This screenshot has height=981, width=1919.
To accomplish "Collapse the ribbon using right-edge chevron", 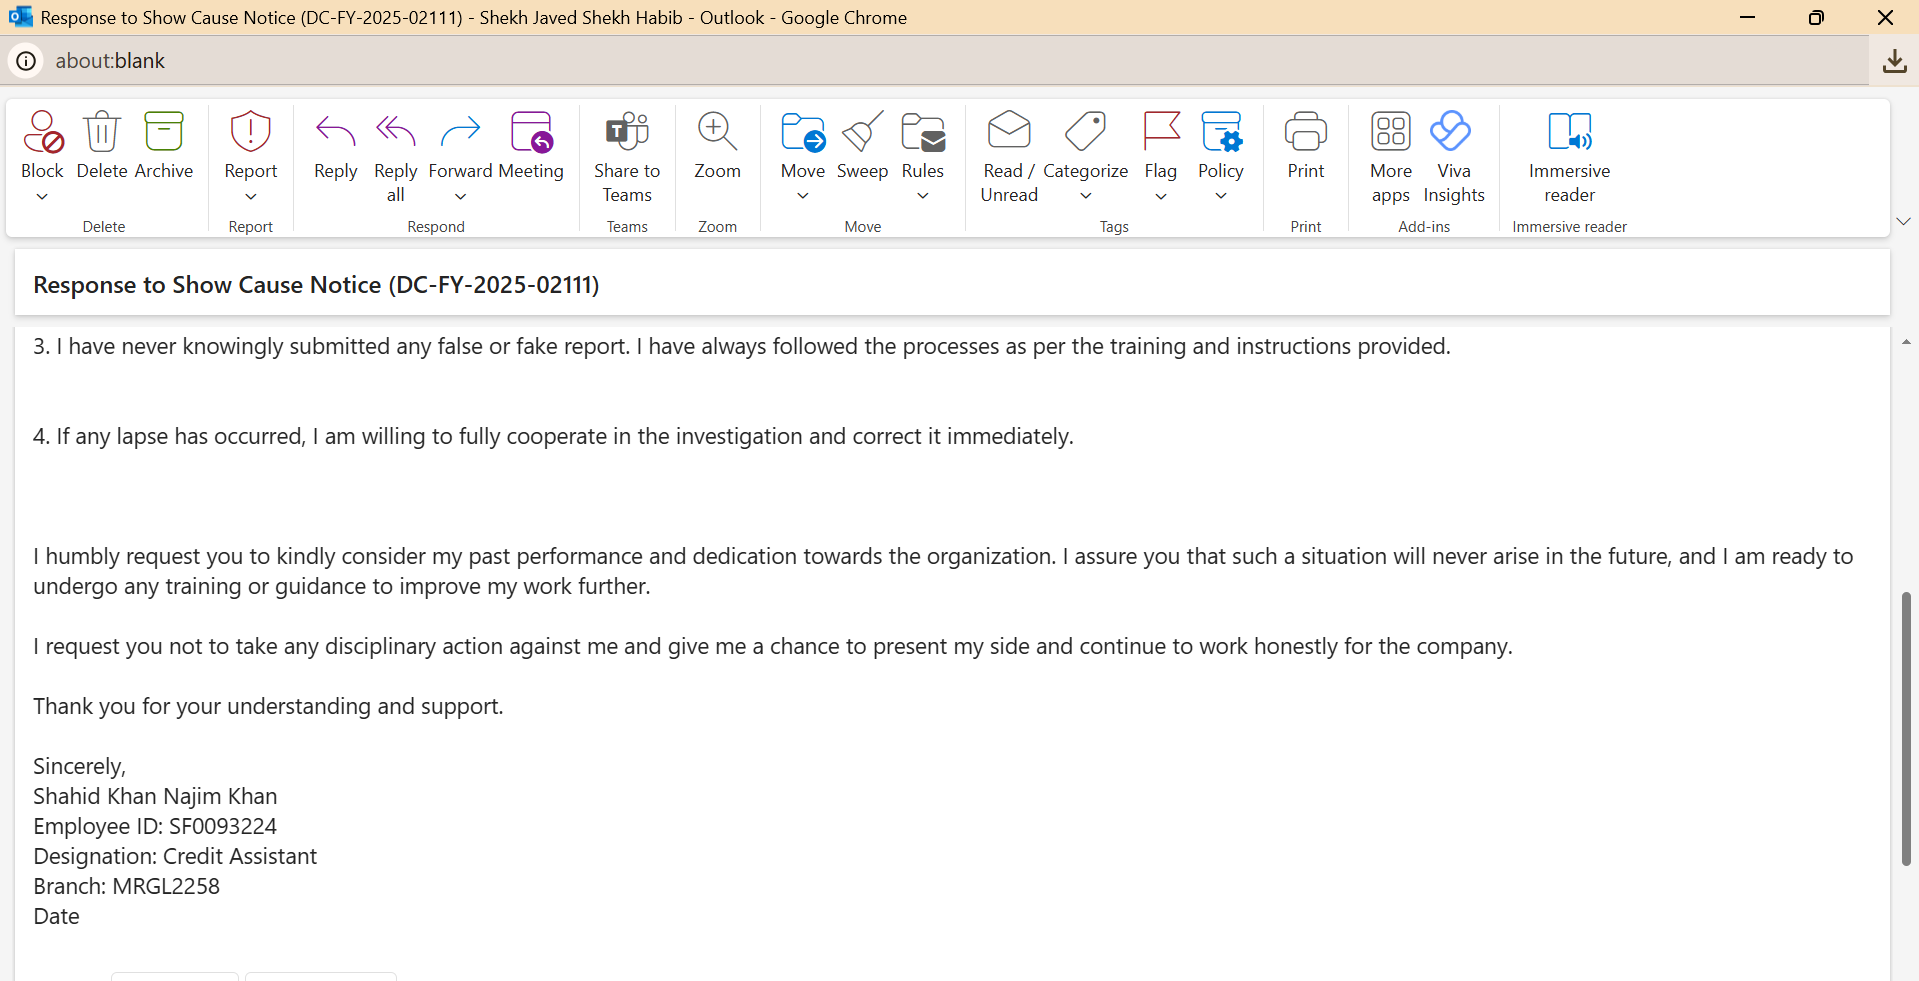I will coord(1903,222).
